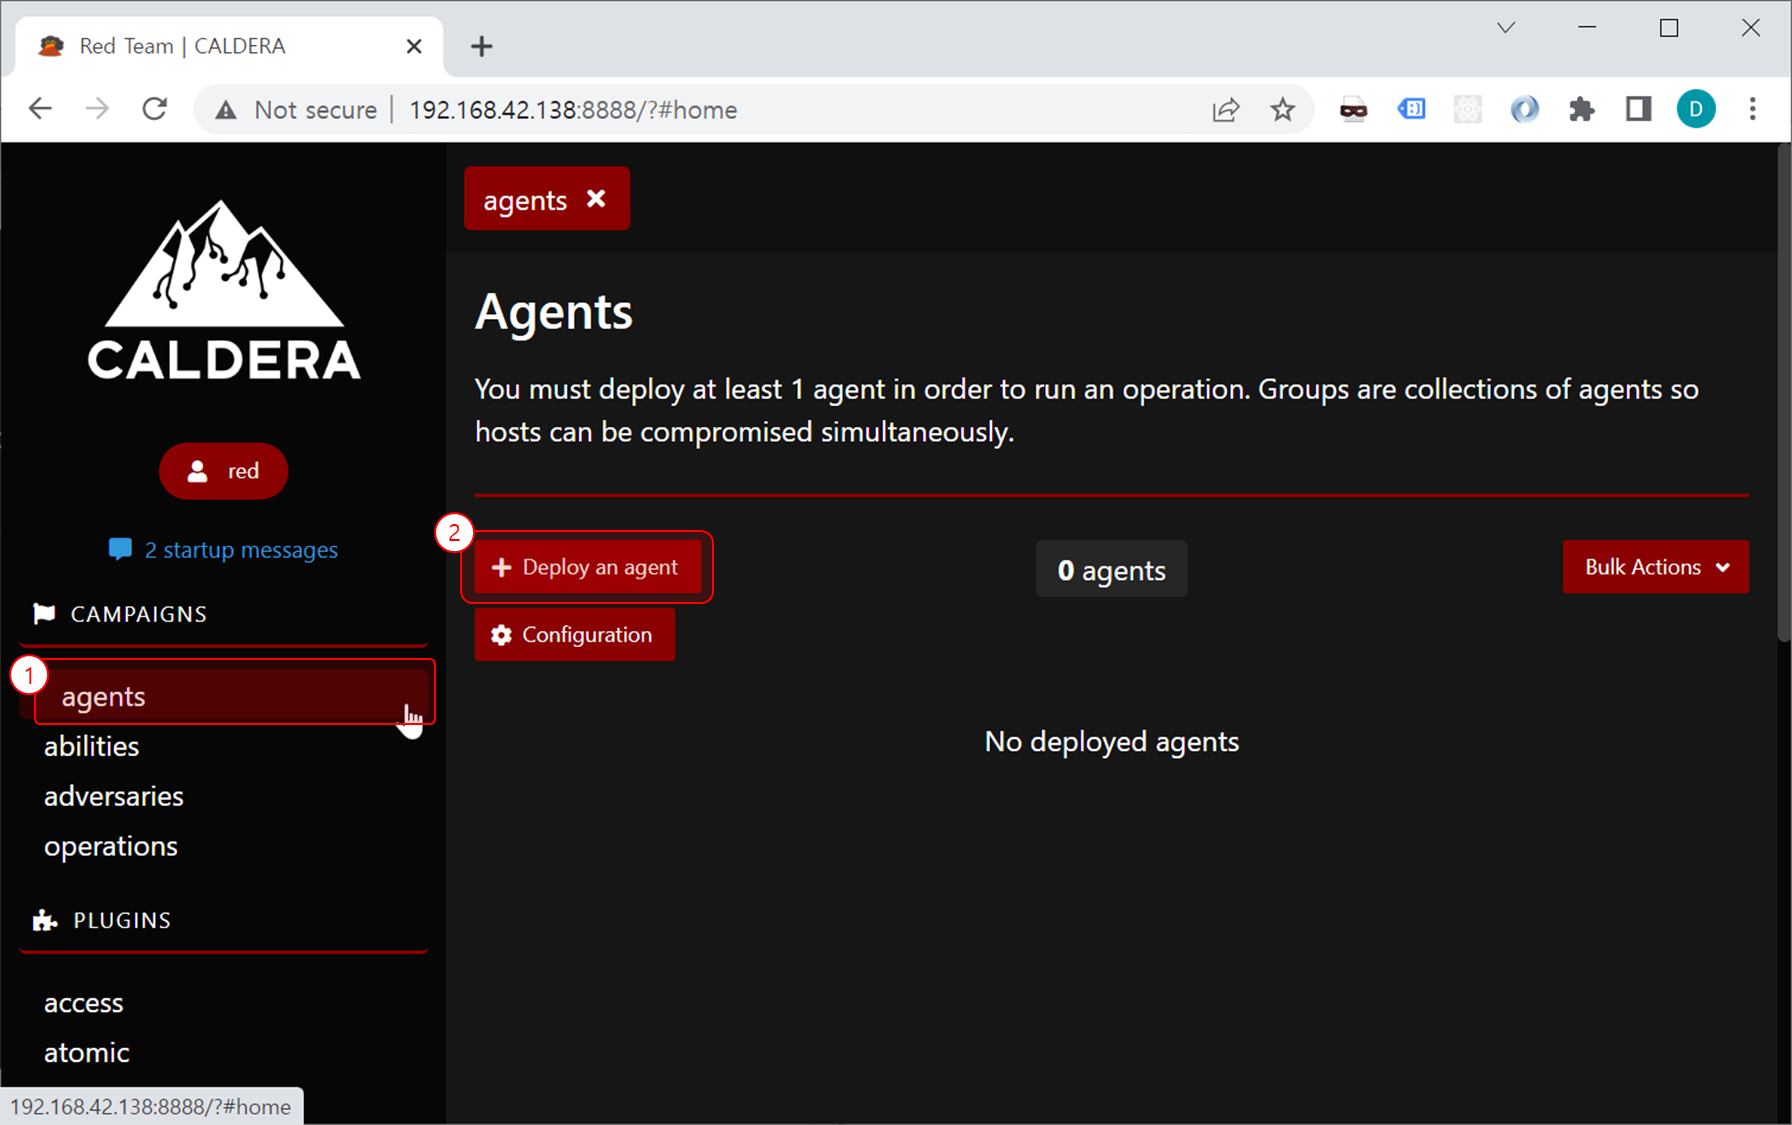Click the share page icon

coord(1226,110)
